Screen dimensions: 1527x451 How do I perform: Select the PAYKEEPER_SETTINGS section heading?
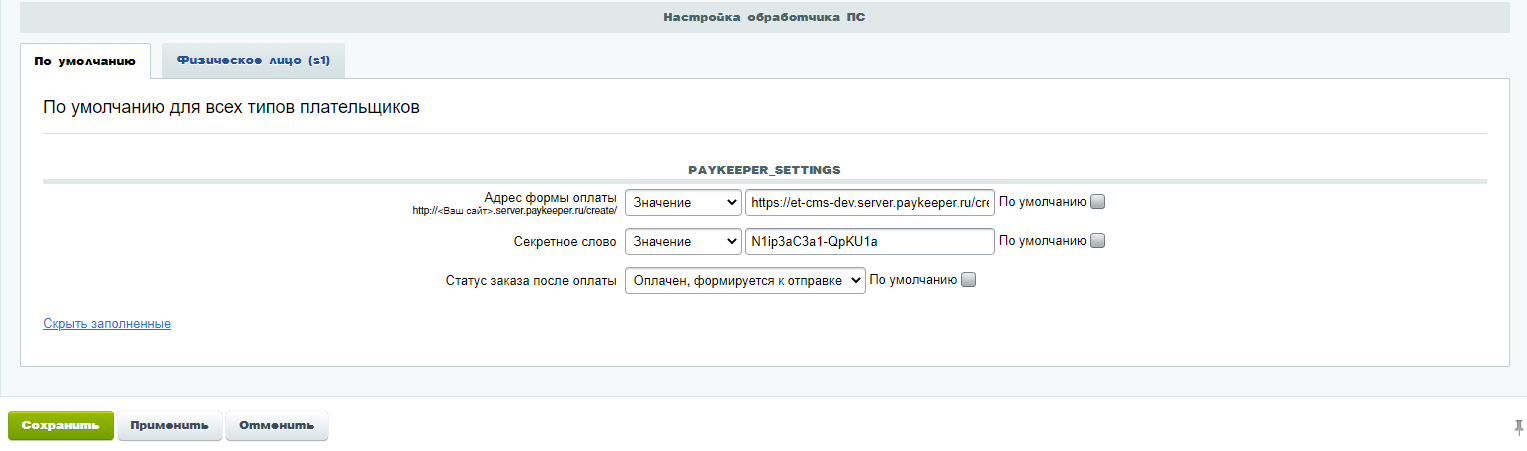coord(764,170)
